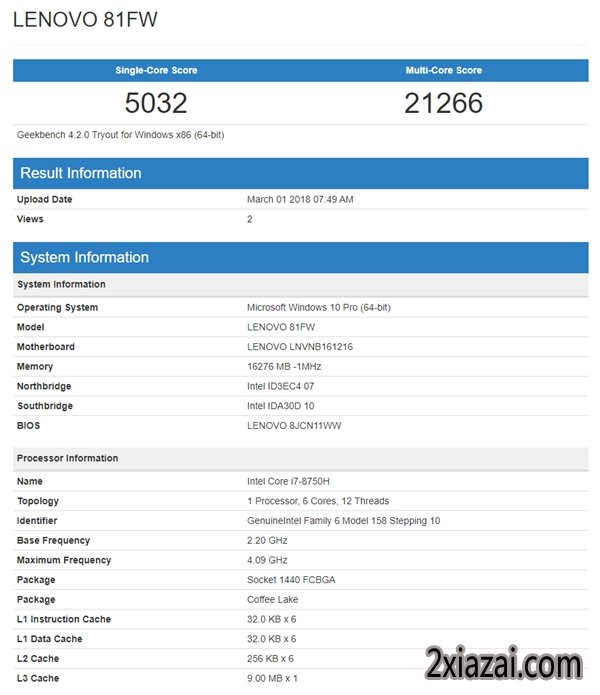The height and width of the screenshot is (695, 600).
Task: Select processor name Intel Core i7-8750H
Action: pyautogui.click(x=288, y=481)
